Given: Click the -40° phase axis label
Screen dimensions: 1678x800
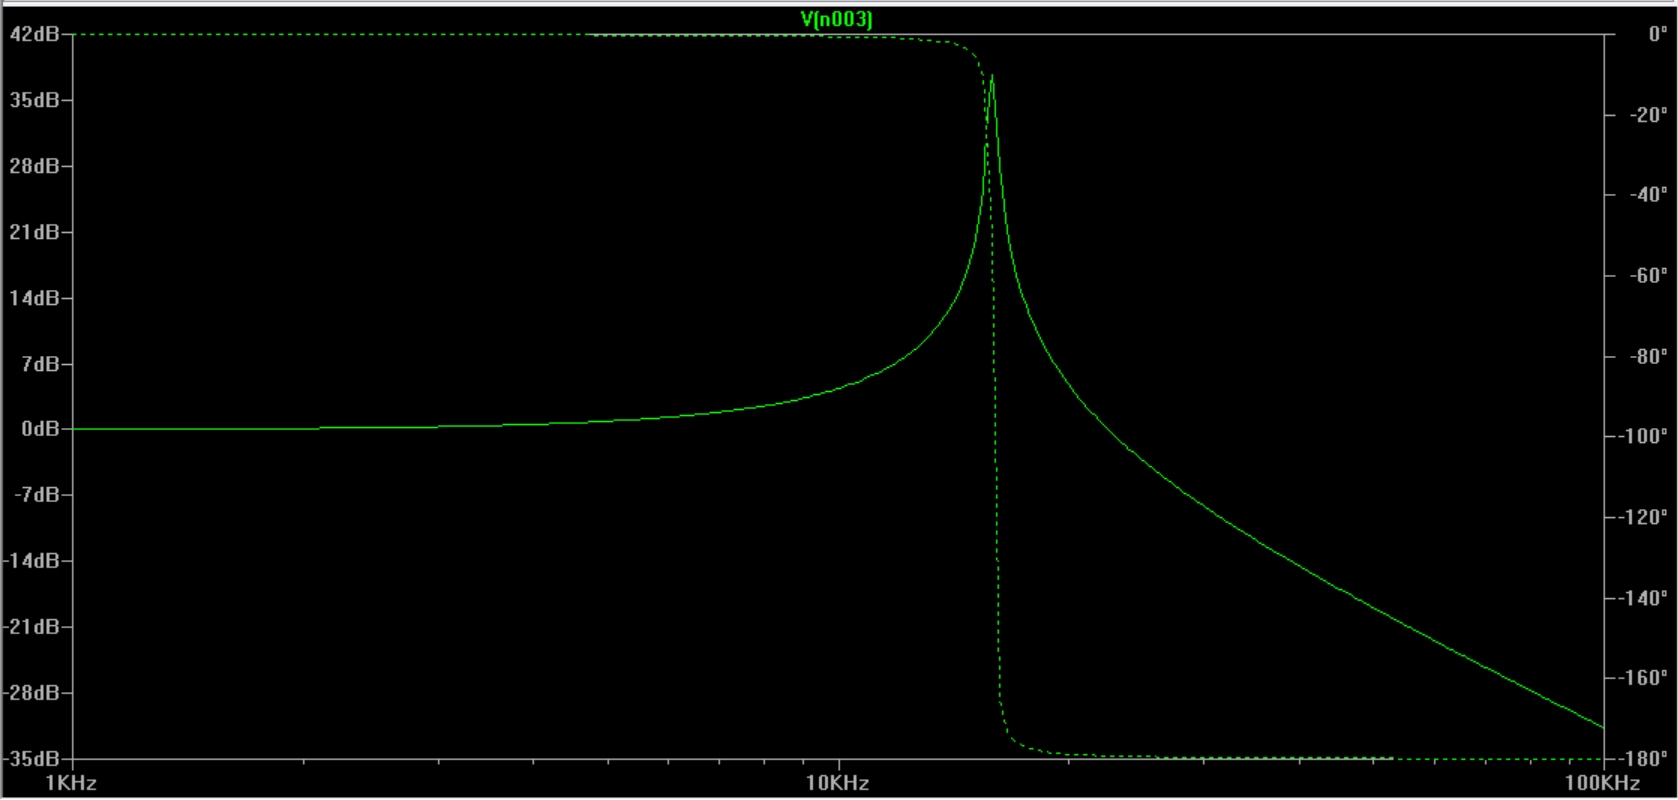Looking at the screenshot, I should 1648,195.
